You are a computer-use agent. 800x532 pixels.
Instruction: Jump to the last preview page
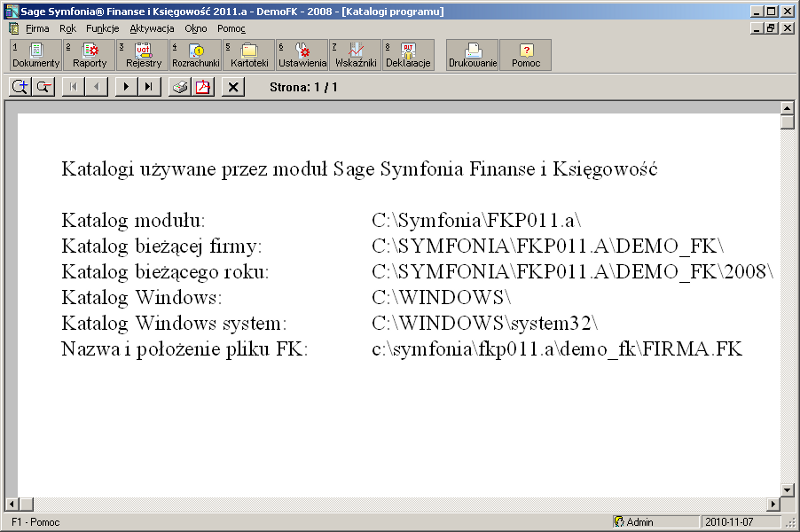point(148,87)
